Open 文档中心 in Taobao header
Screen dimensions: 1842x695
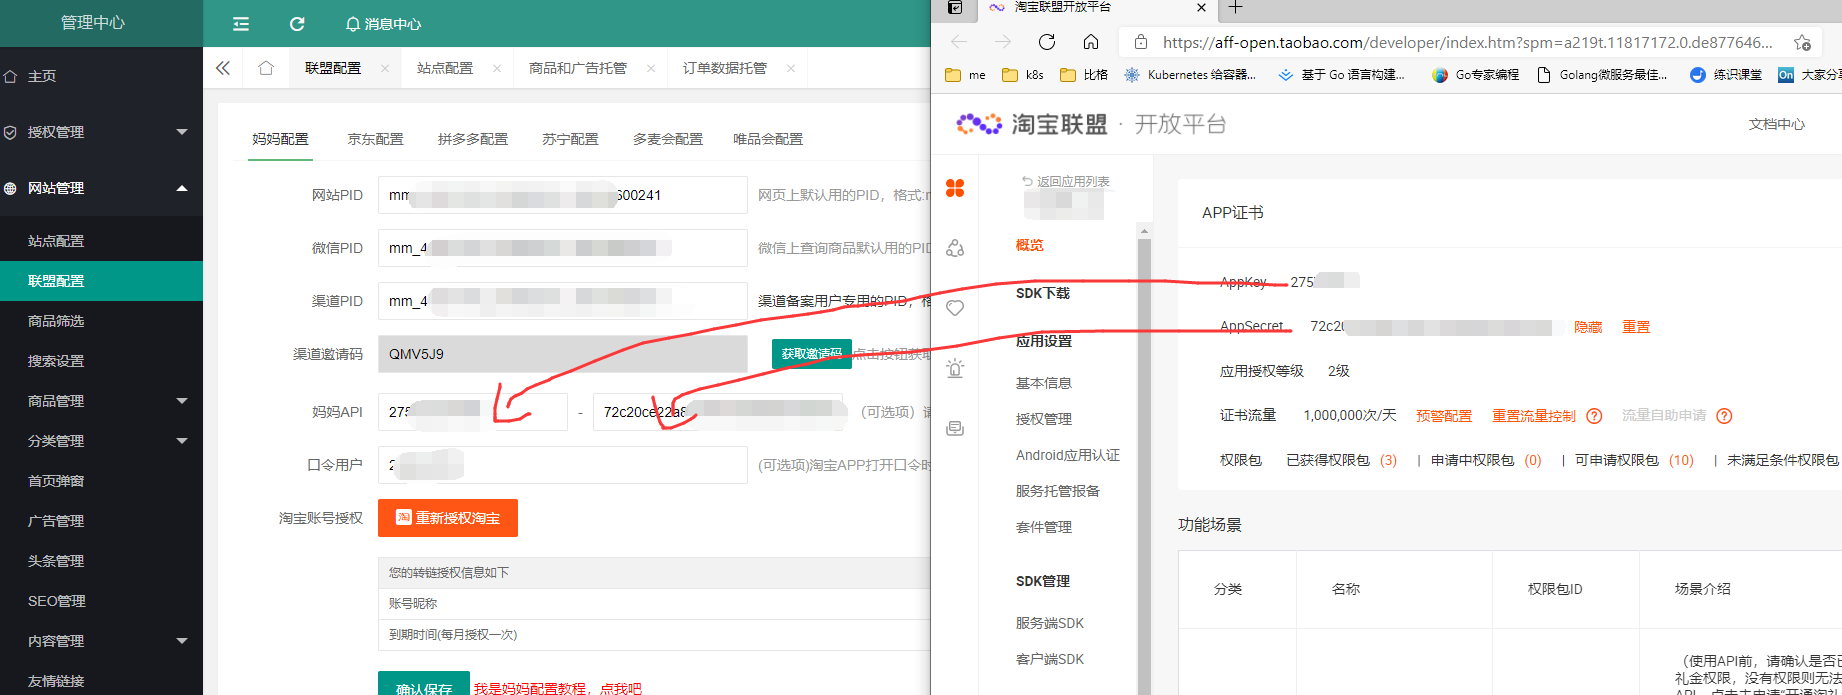[1776, 124]
